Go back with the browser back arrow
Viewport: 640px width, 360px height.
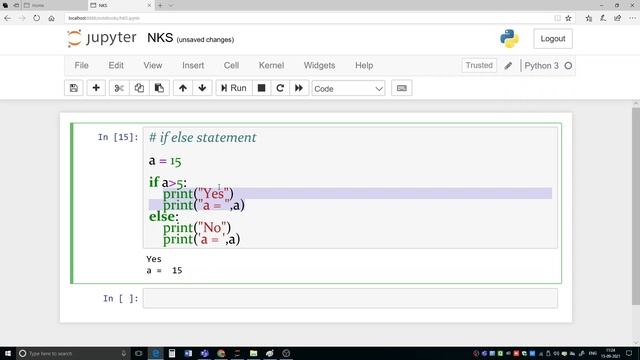click(x=8, y=18)
